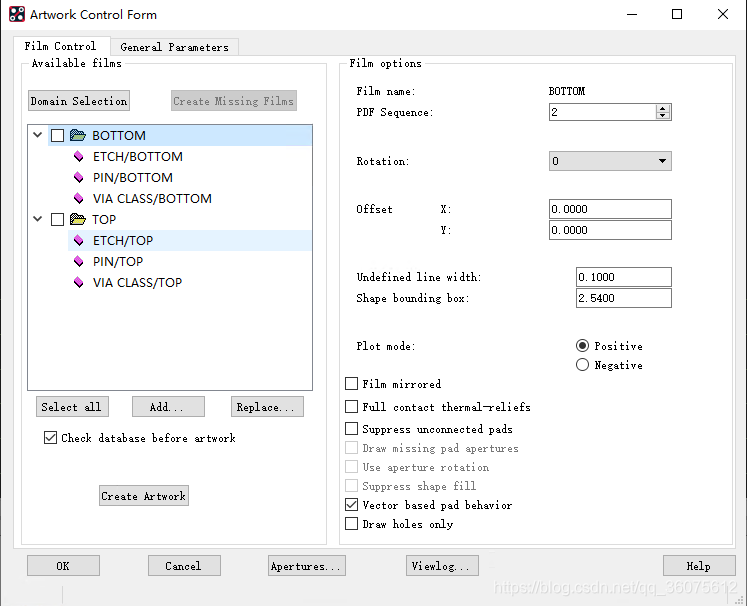747x606 pixels.
Task: Collapse the TOP film tree node
Action: tap(38, 219)
